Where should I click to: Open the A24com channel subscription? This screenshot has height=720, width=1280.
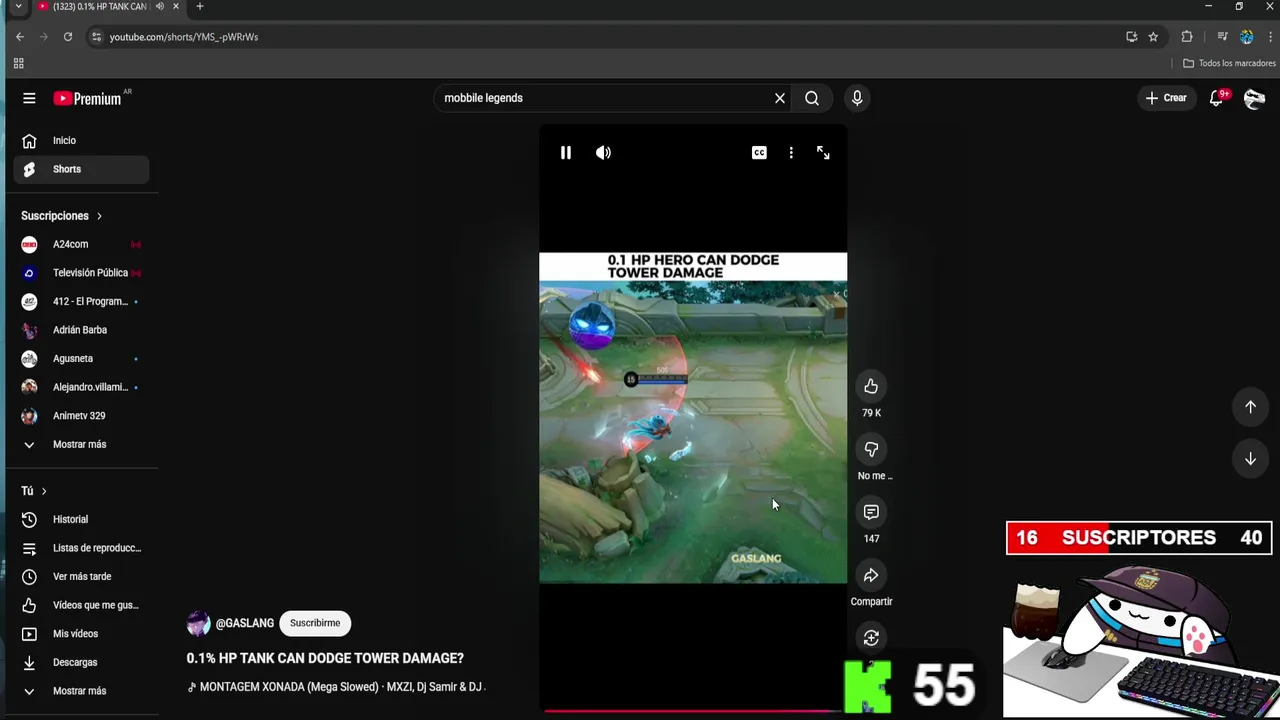point(81,244)
